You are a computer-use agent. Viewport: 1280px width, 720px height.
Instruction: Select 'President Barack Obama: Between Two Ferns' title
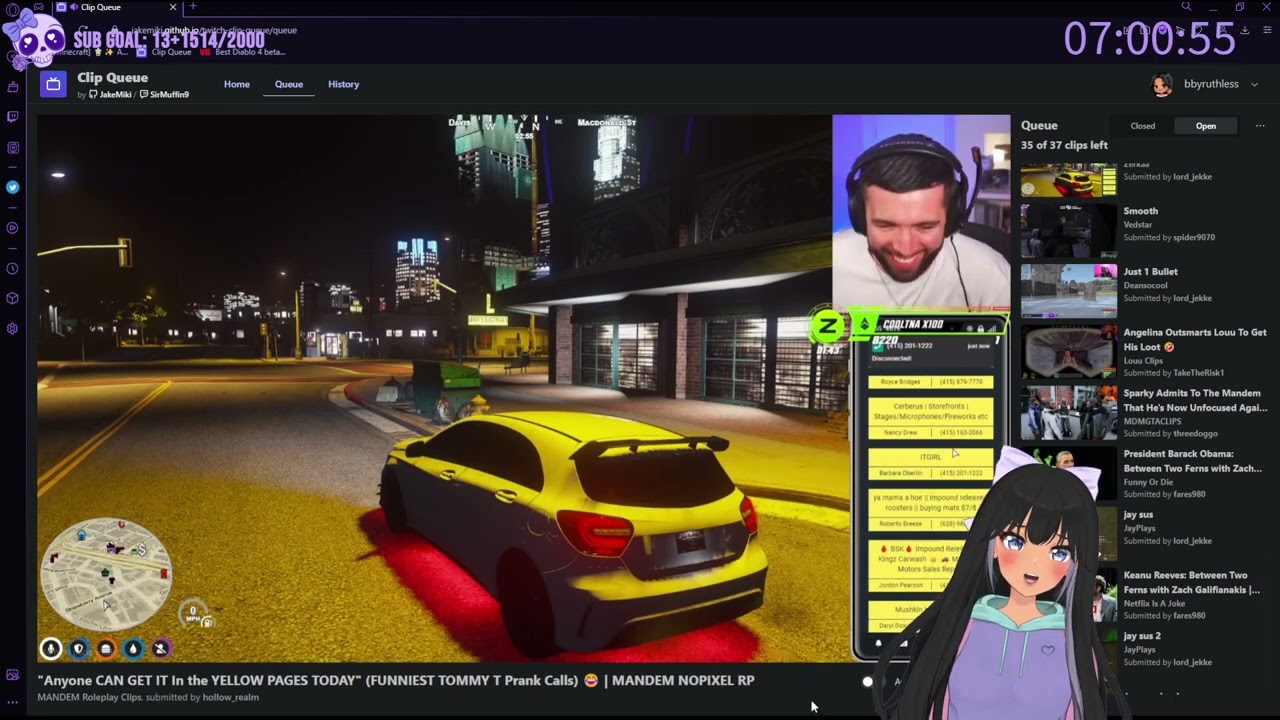coord(1193,461)
